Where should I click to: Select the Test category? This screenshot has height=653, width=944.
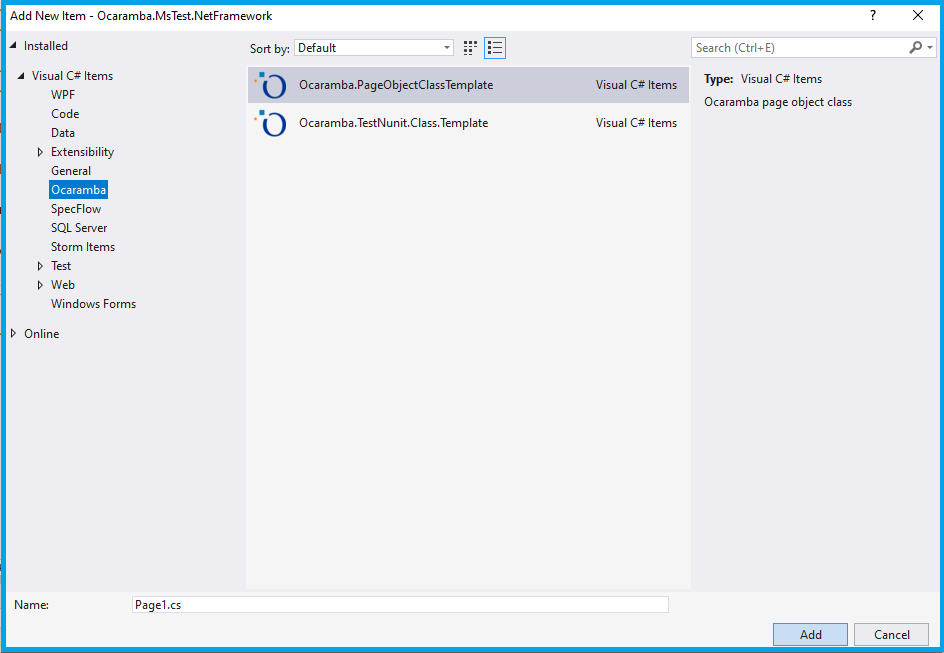[x=61, y=266]
